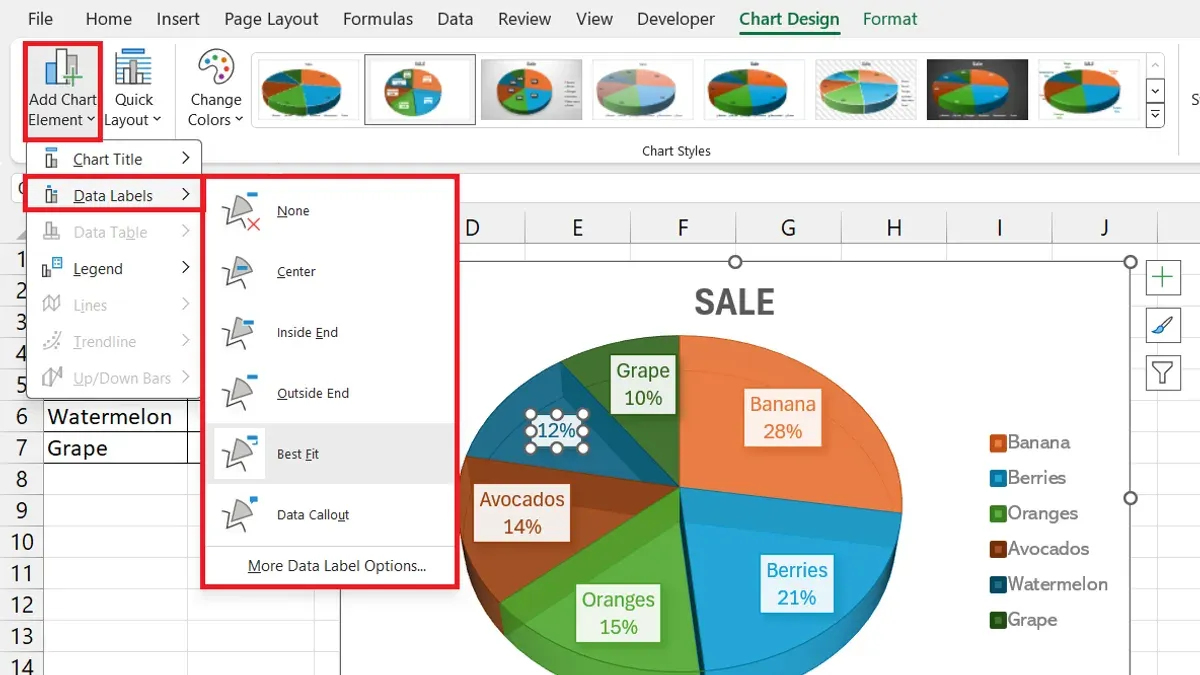This screenshot has height=675, width=1200.
Task: Switch to the Format tab
Action: pyautogui.click(x=890, y=19)
